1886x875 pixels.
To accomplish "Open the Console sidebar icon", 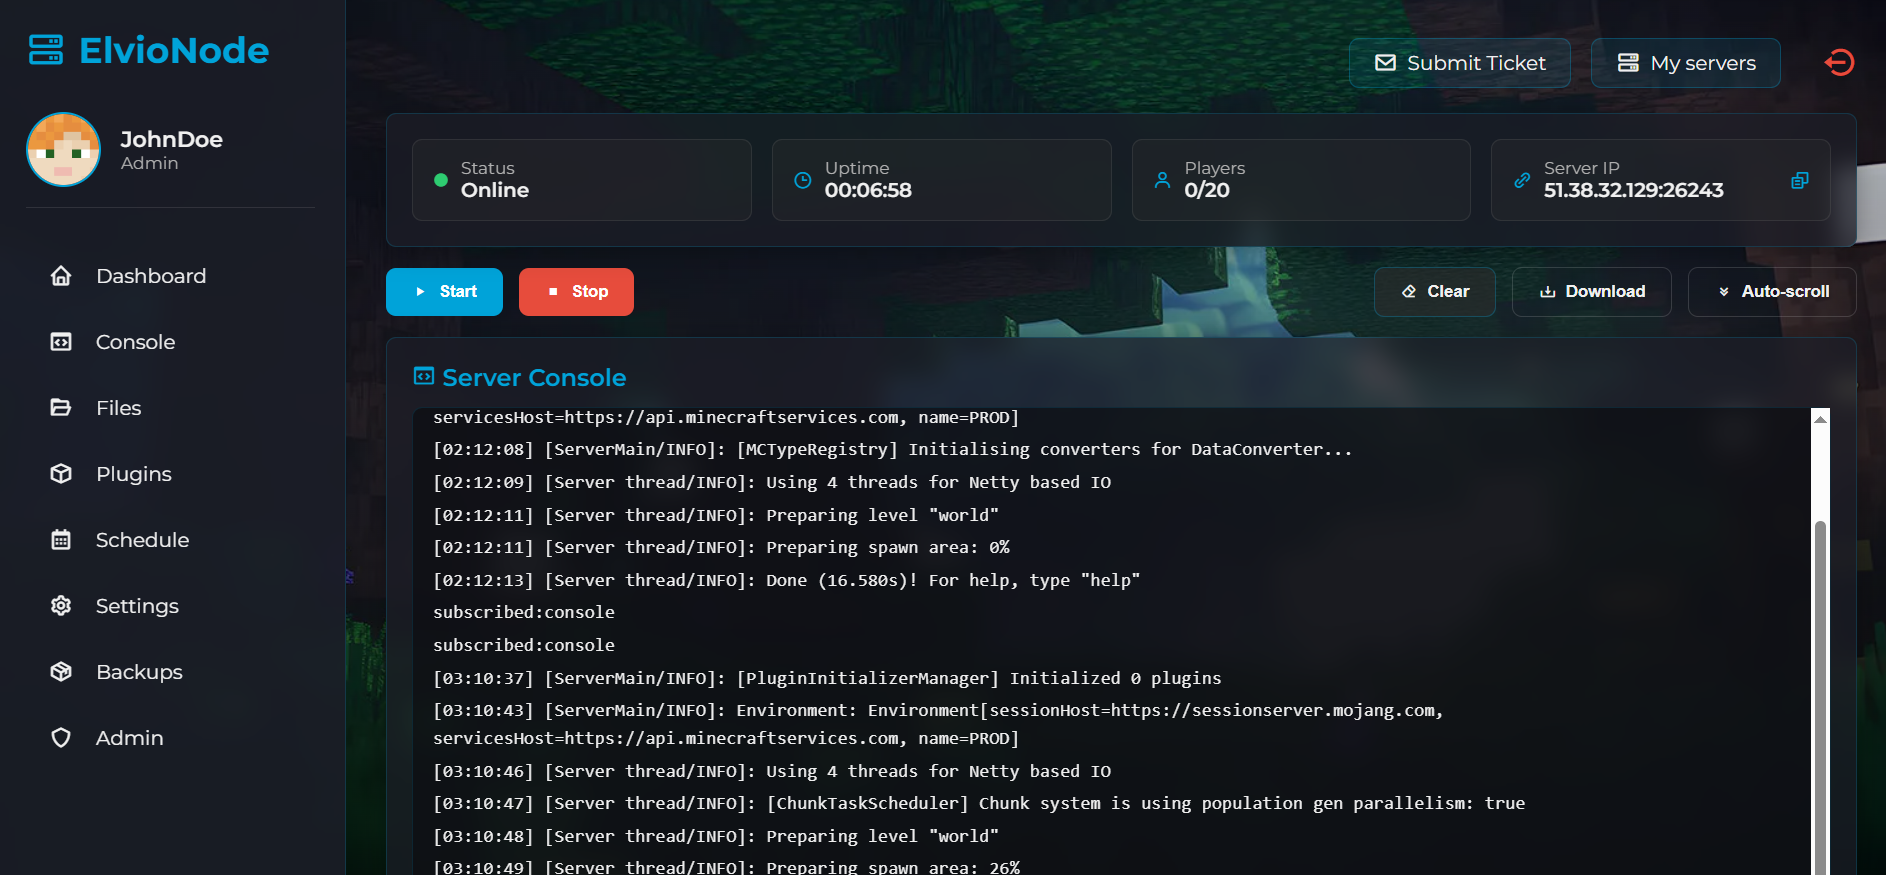I will (61, 342).
